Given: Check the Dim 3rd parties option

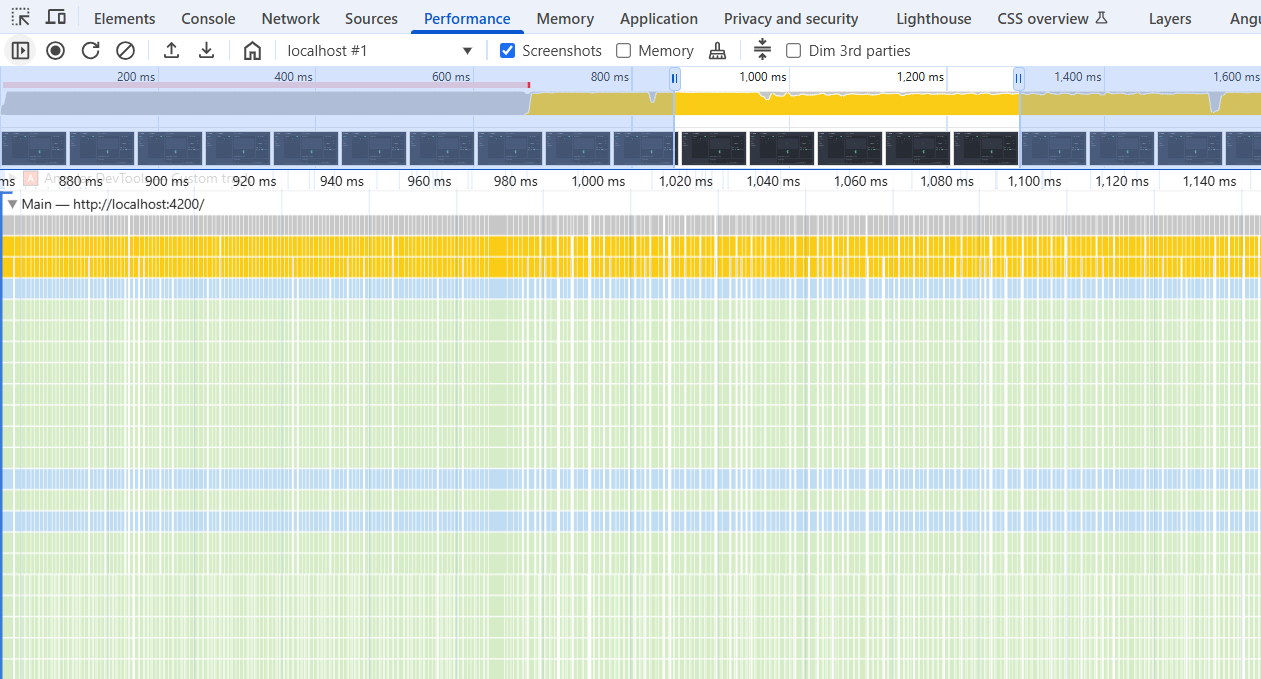Looking at the screenshot, I should 794,50.
